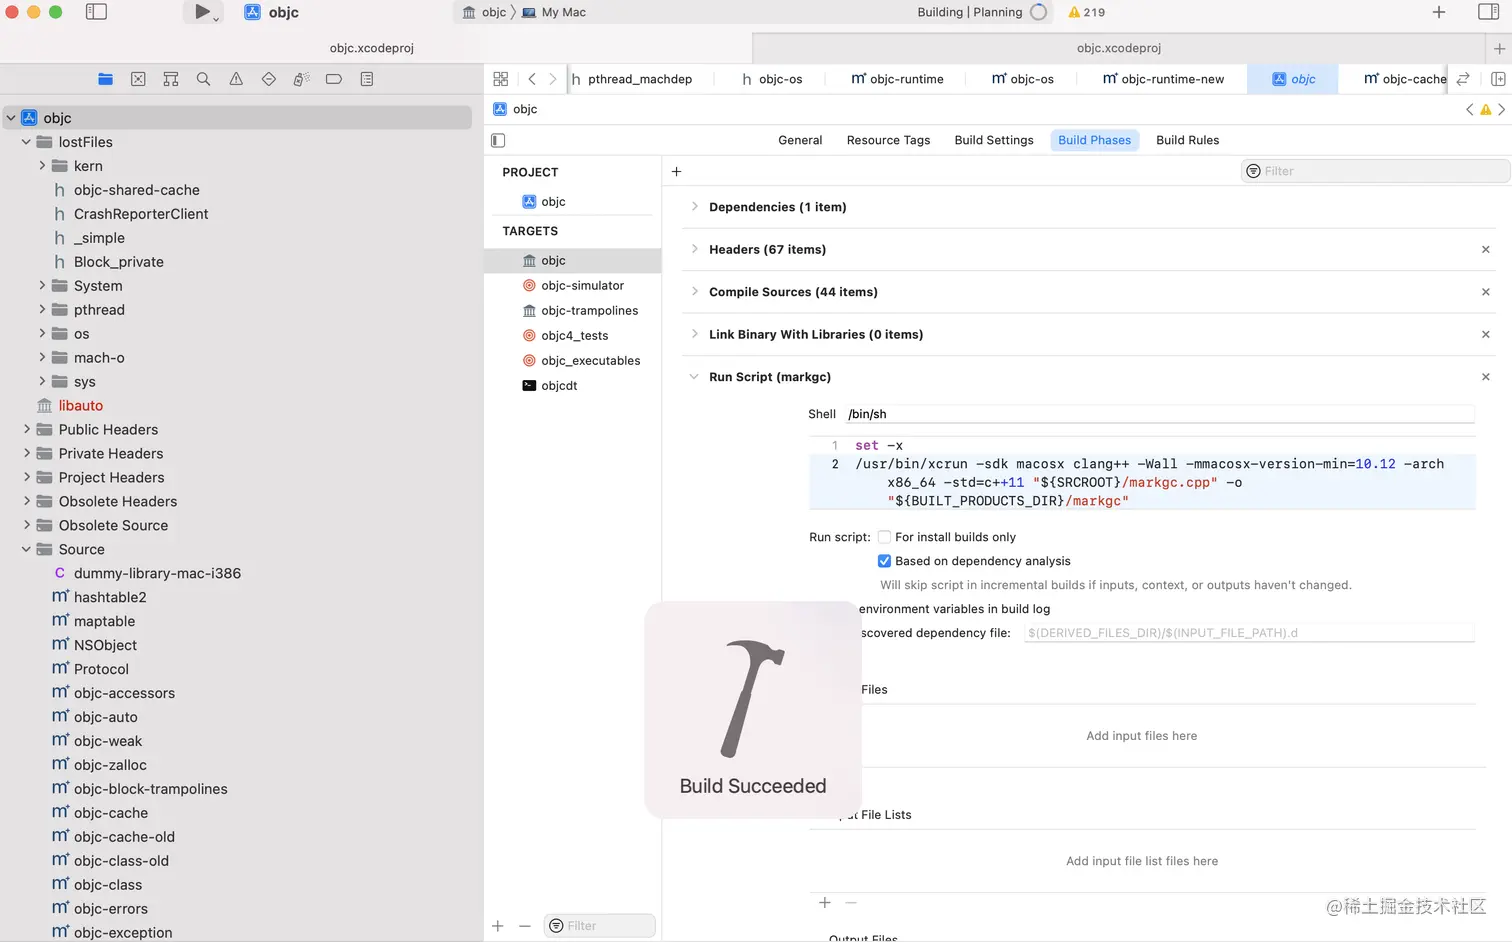The height and width of the screenshot is (942, 1512).
Task: Expand the Public Headers group
Action: tap(26, 429)
